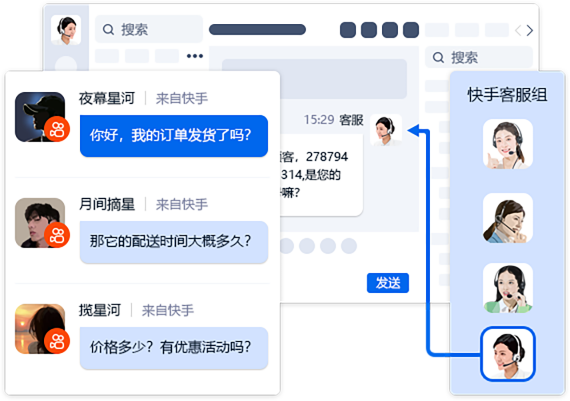Select the thumbs-up agent in 快手客服组
The width and height of the screenshot is (570, 401).
pyautogui.click(x=508, y=144)
